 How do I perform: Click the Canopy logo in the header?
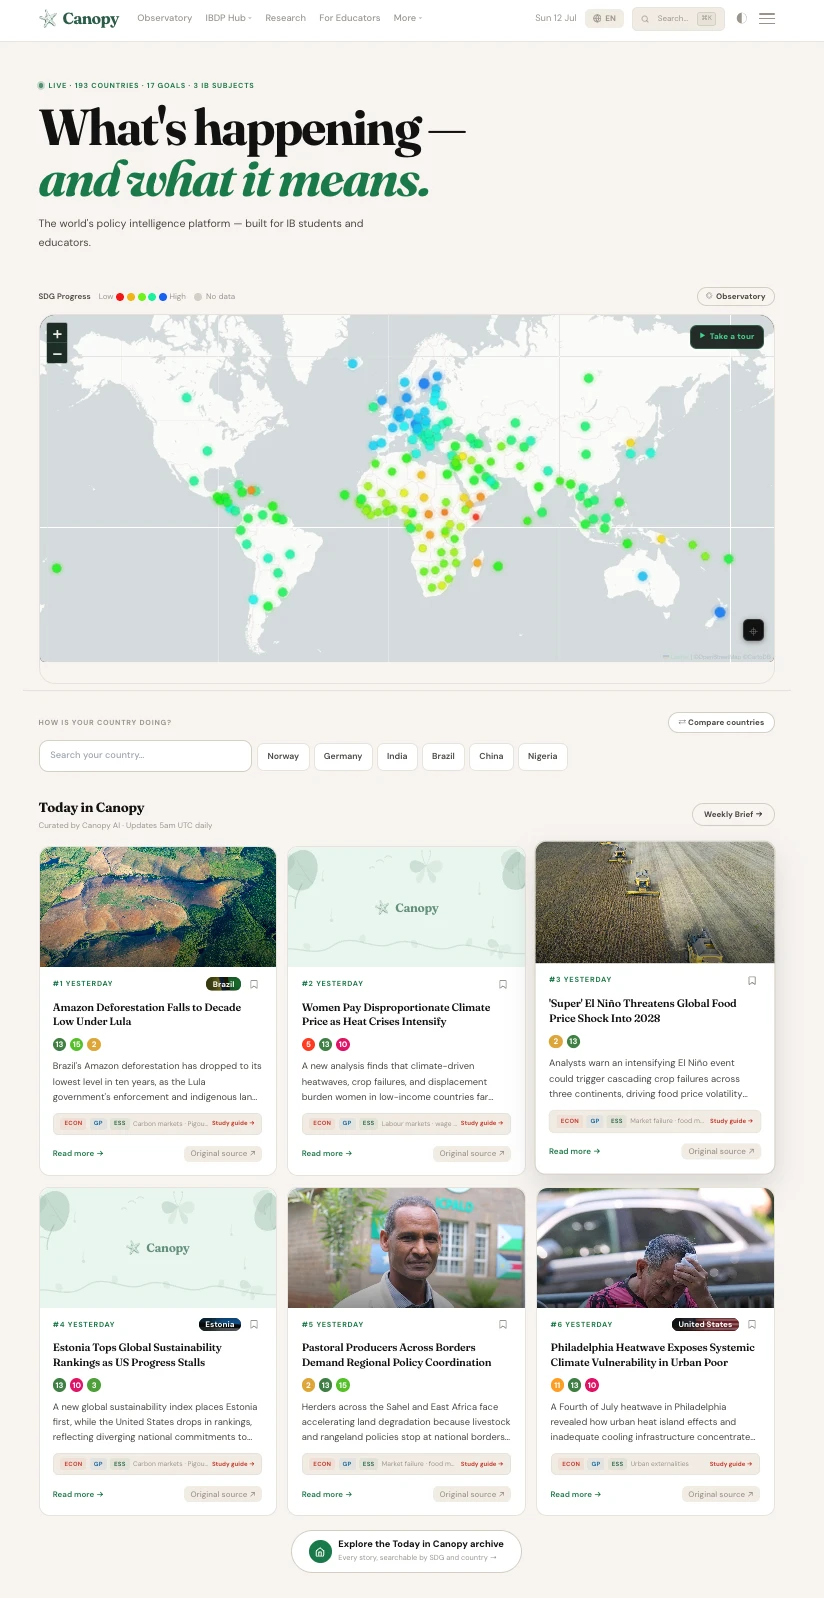coord(79,18)
